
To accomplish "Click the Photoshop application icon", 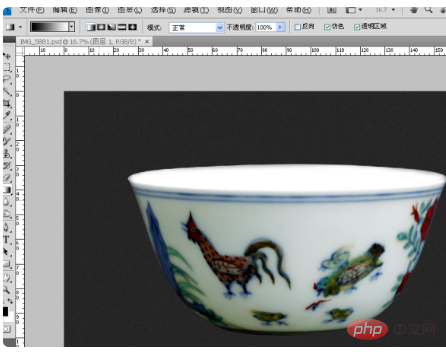I will (7, 11).
